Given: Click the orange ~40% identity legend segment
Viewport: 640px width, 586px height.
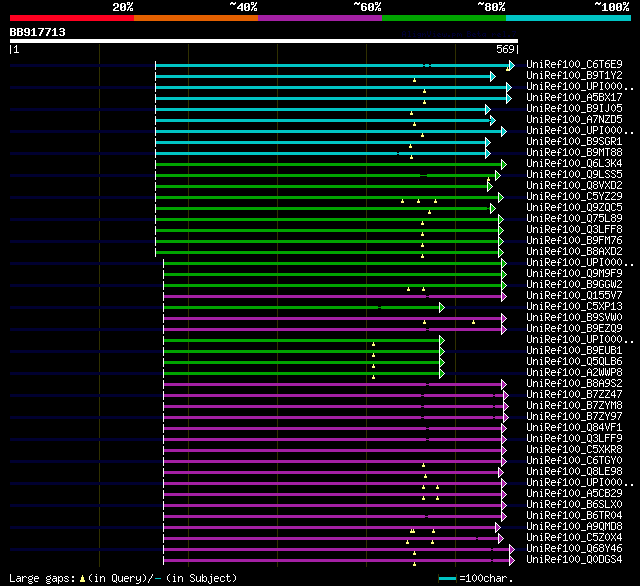Looking at the screenshot, I should click(x=196, y=18).
